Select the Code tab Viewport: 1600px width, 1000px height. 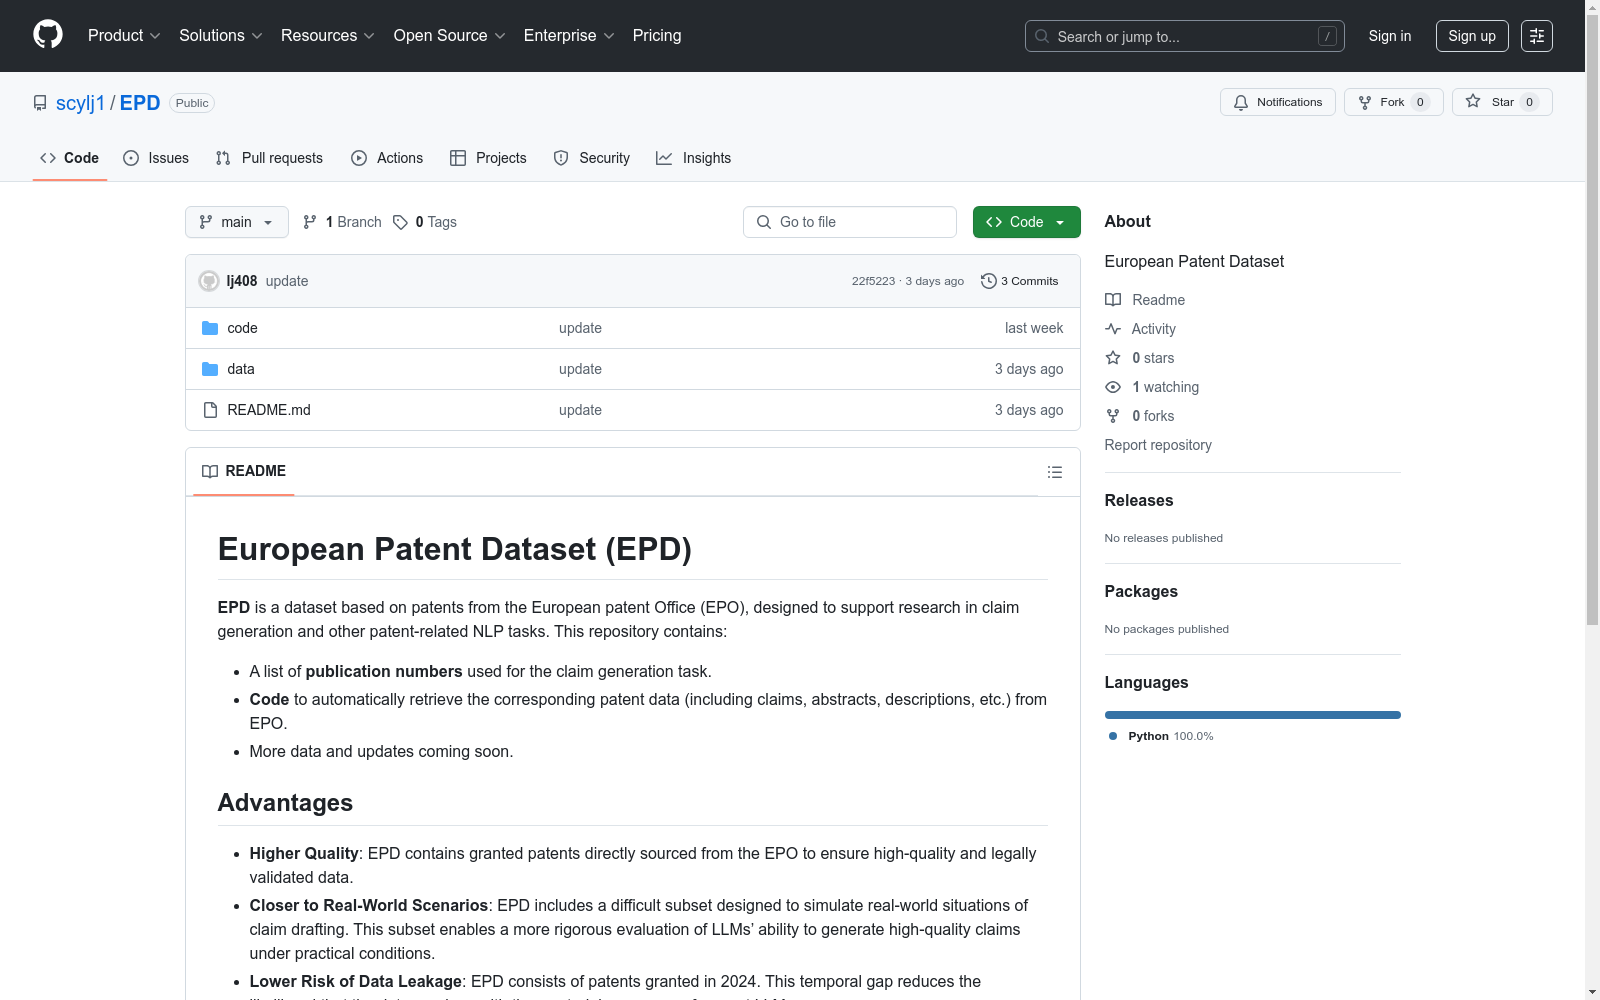pyautogui.click(x=70, y=158)
